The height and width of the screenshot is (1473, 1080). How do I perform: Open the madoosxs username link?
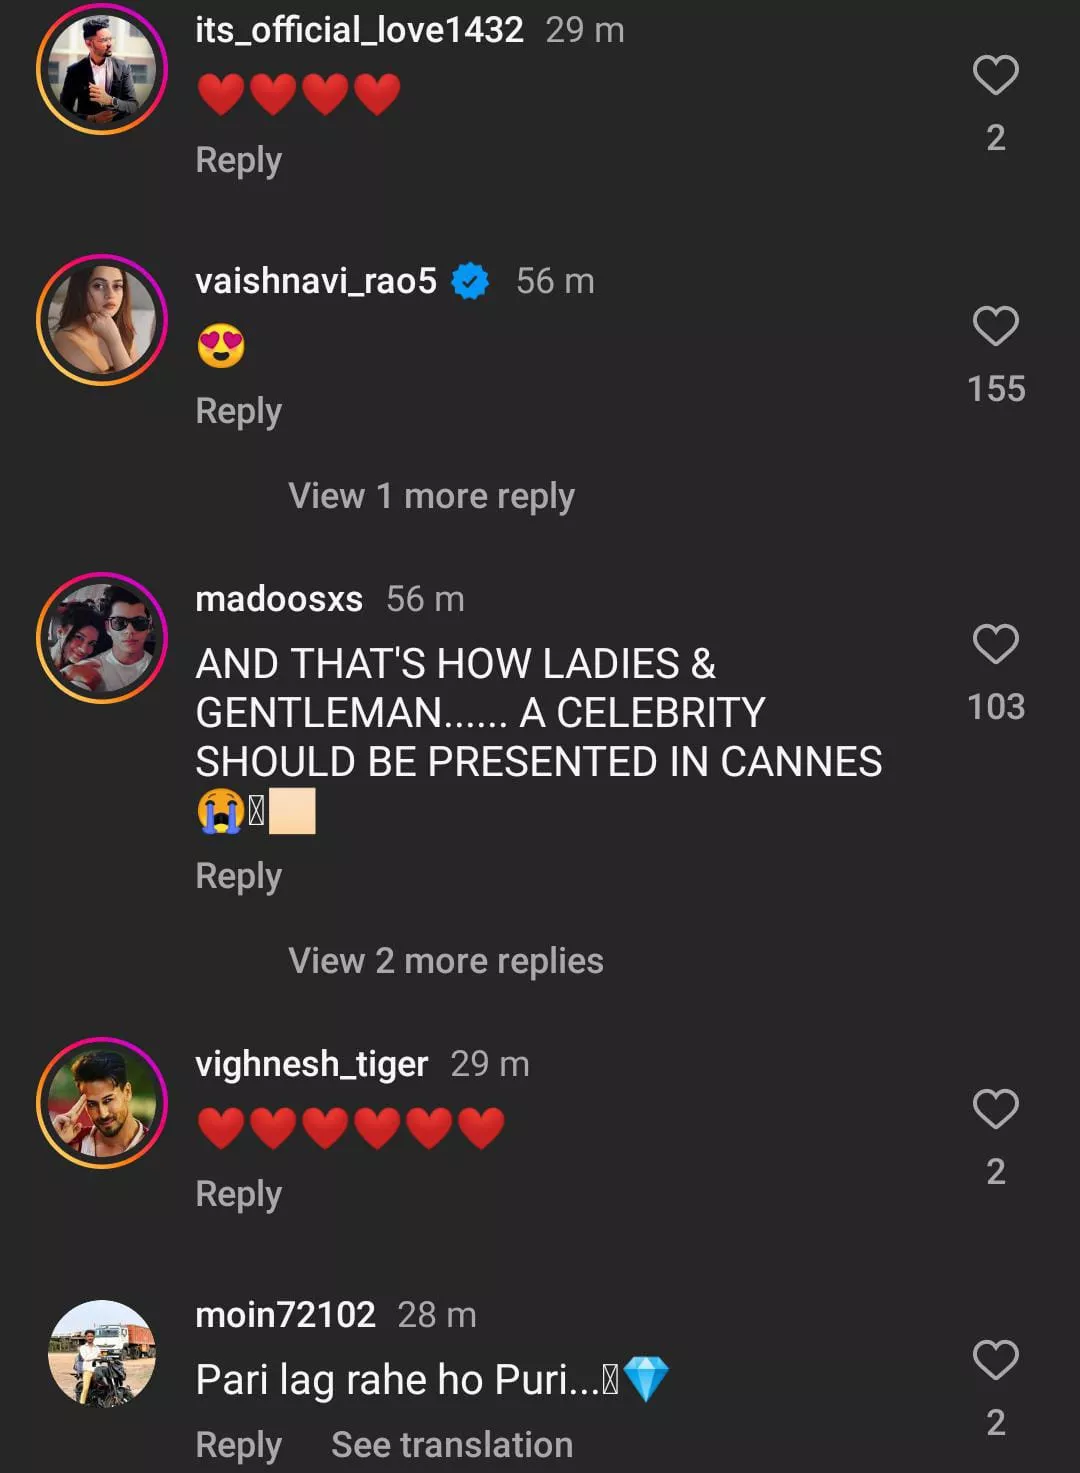279,599
